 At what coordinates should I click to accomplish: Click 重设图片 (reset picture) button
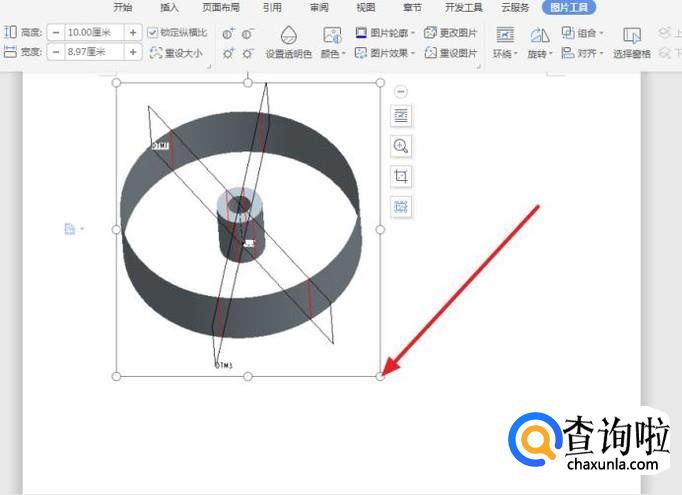451,52
